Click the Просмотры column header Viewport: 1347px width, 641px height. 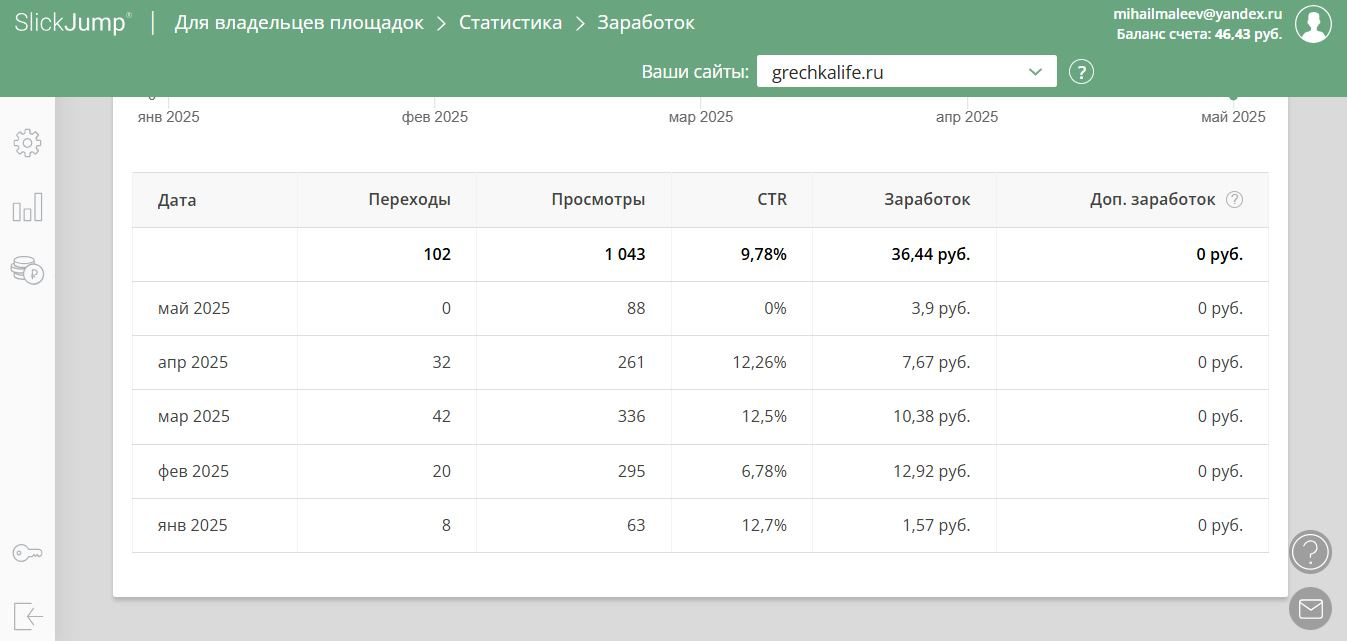coord(598,200)
